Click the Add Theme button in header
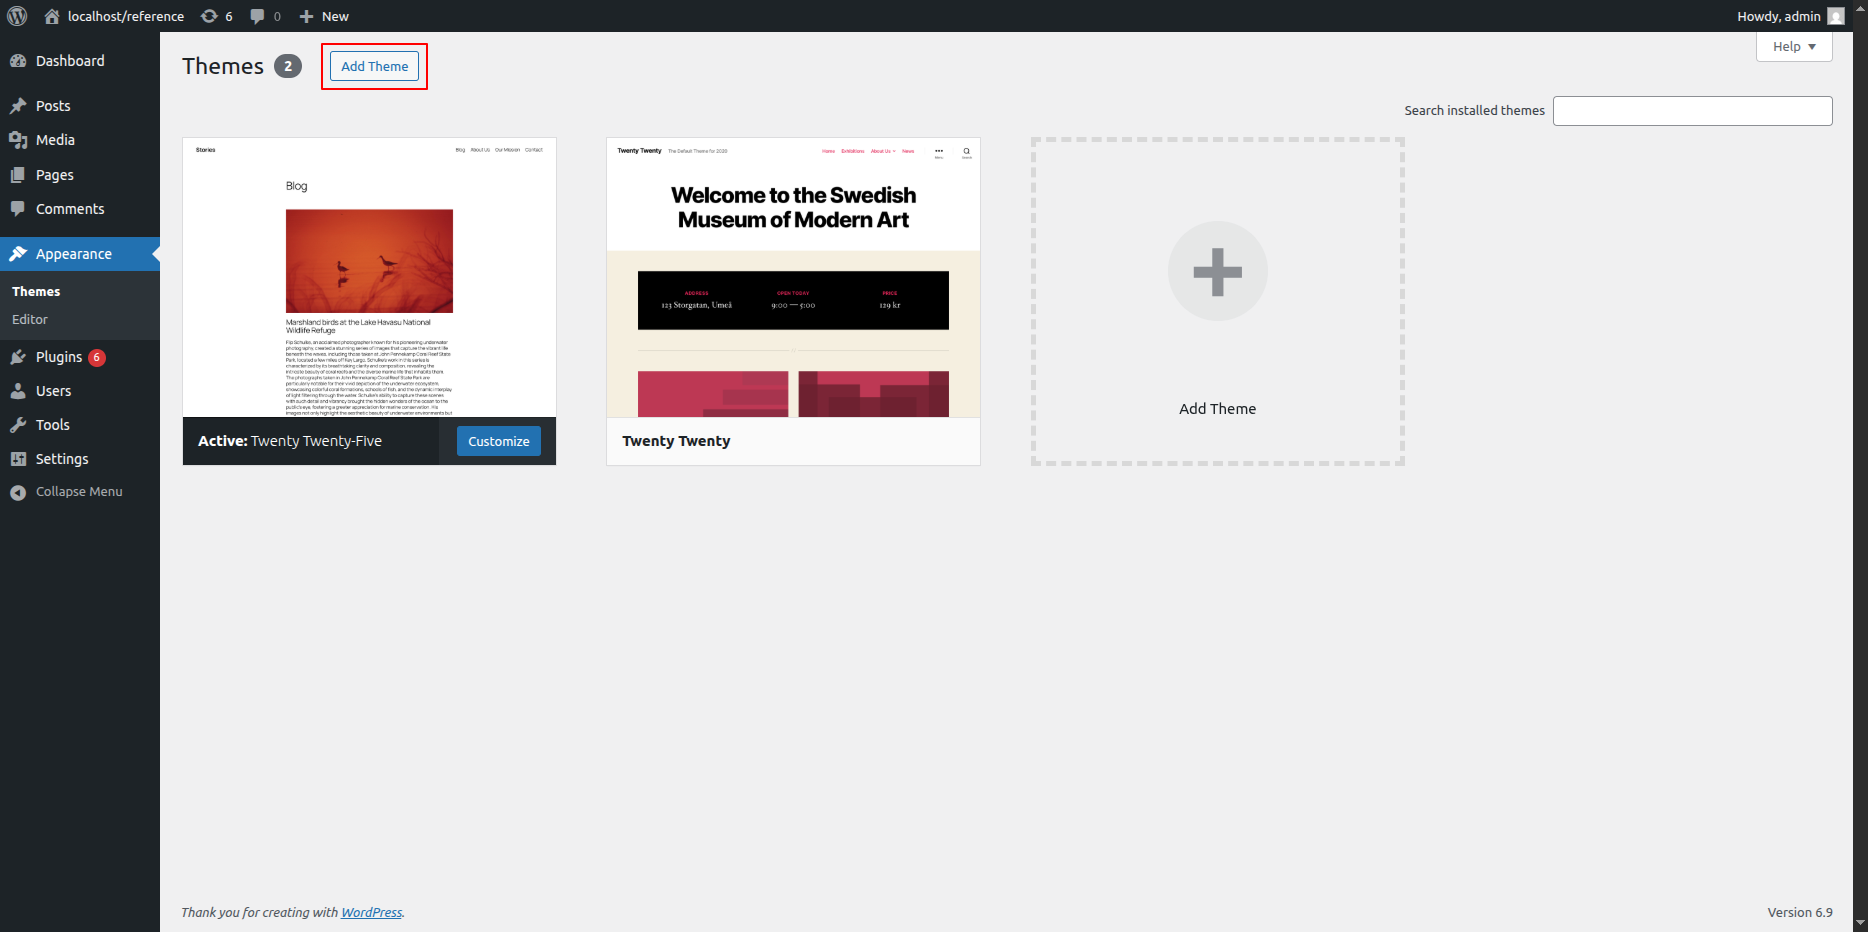The width and height of the screenshot is (1868, 932). [x=374, y=66]
